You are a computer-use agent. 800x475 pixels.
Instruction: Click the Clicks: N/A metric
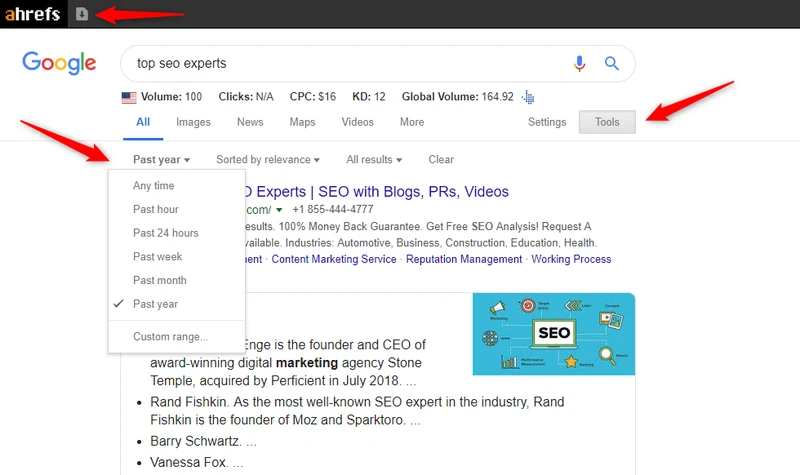246,97
